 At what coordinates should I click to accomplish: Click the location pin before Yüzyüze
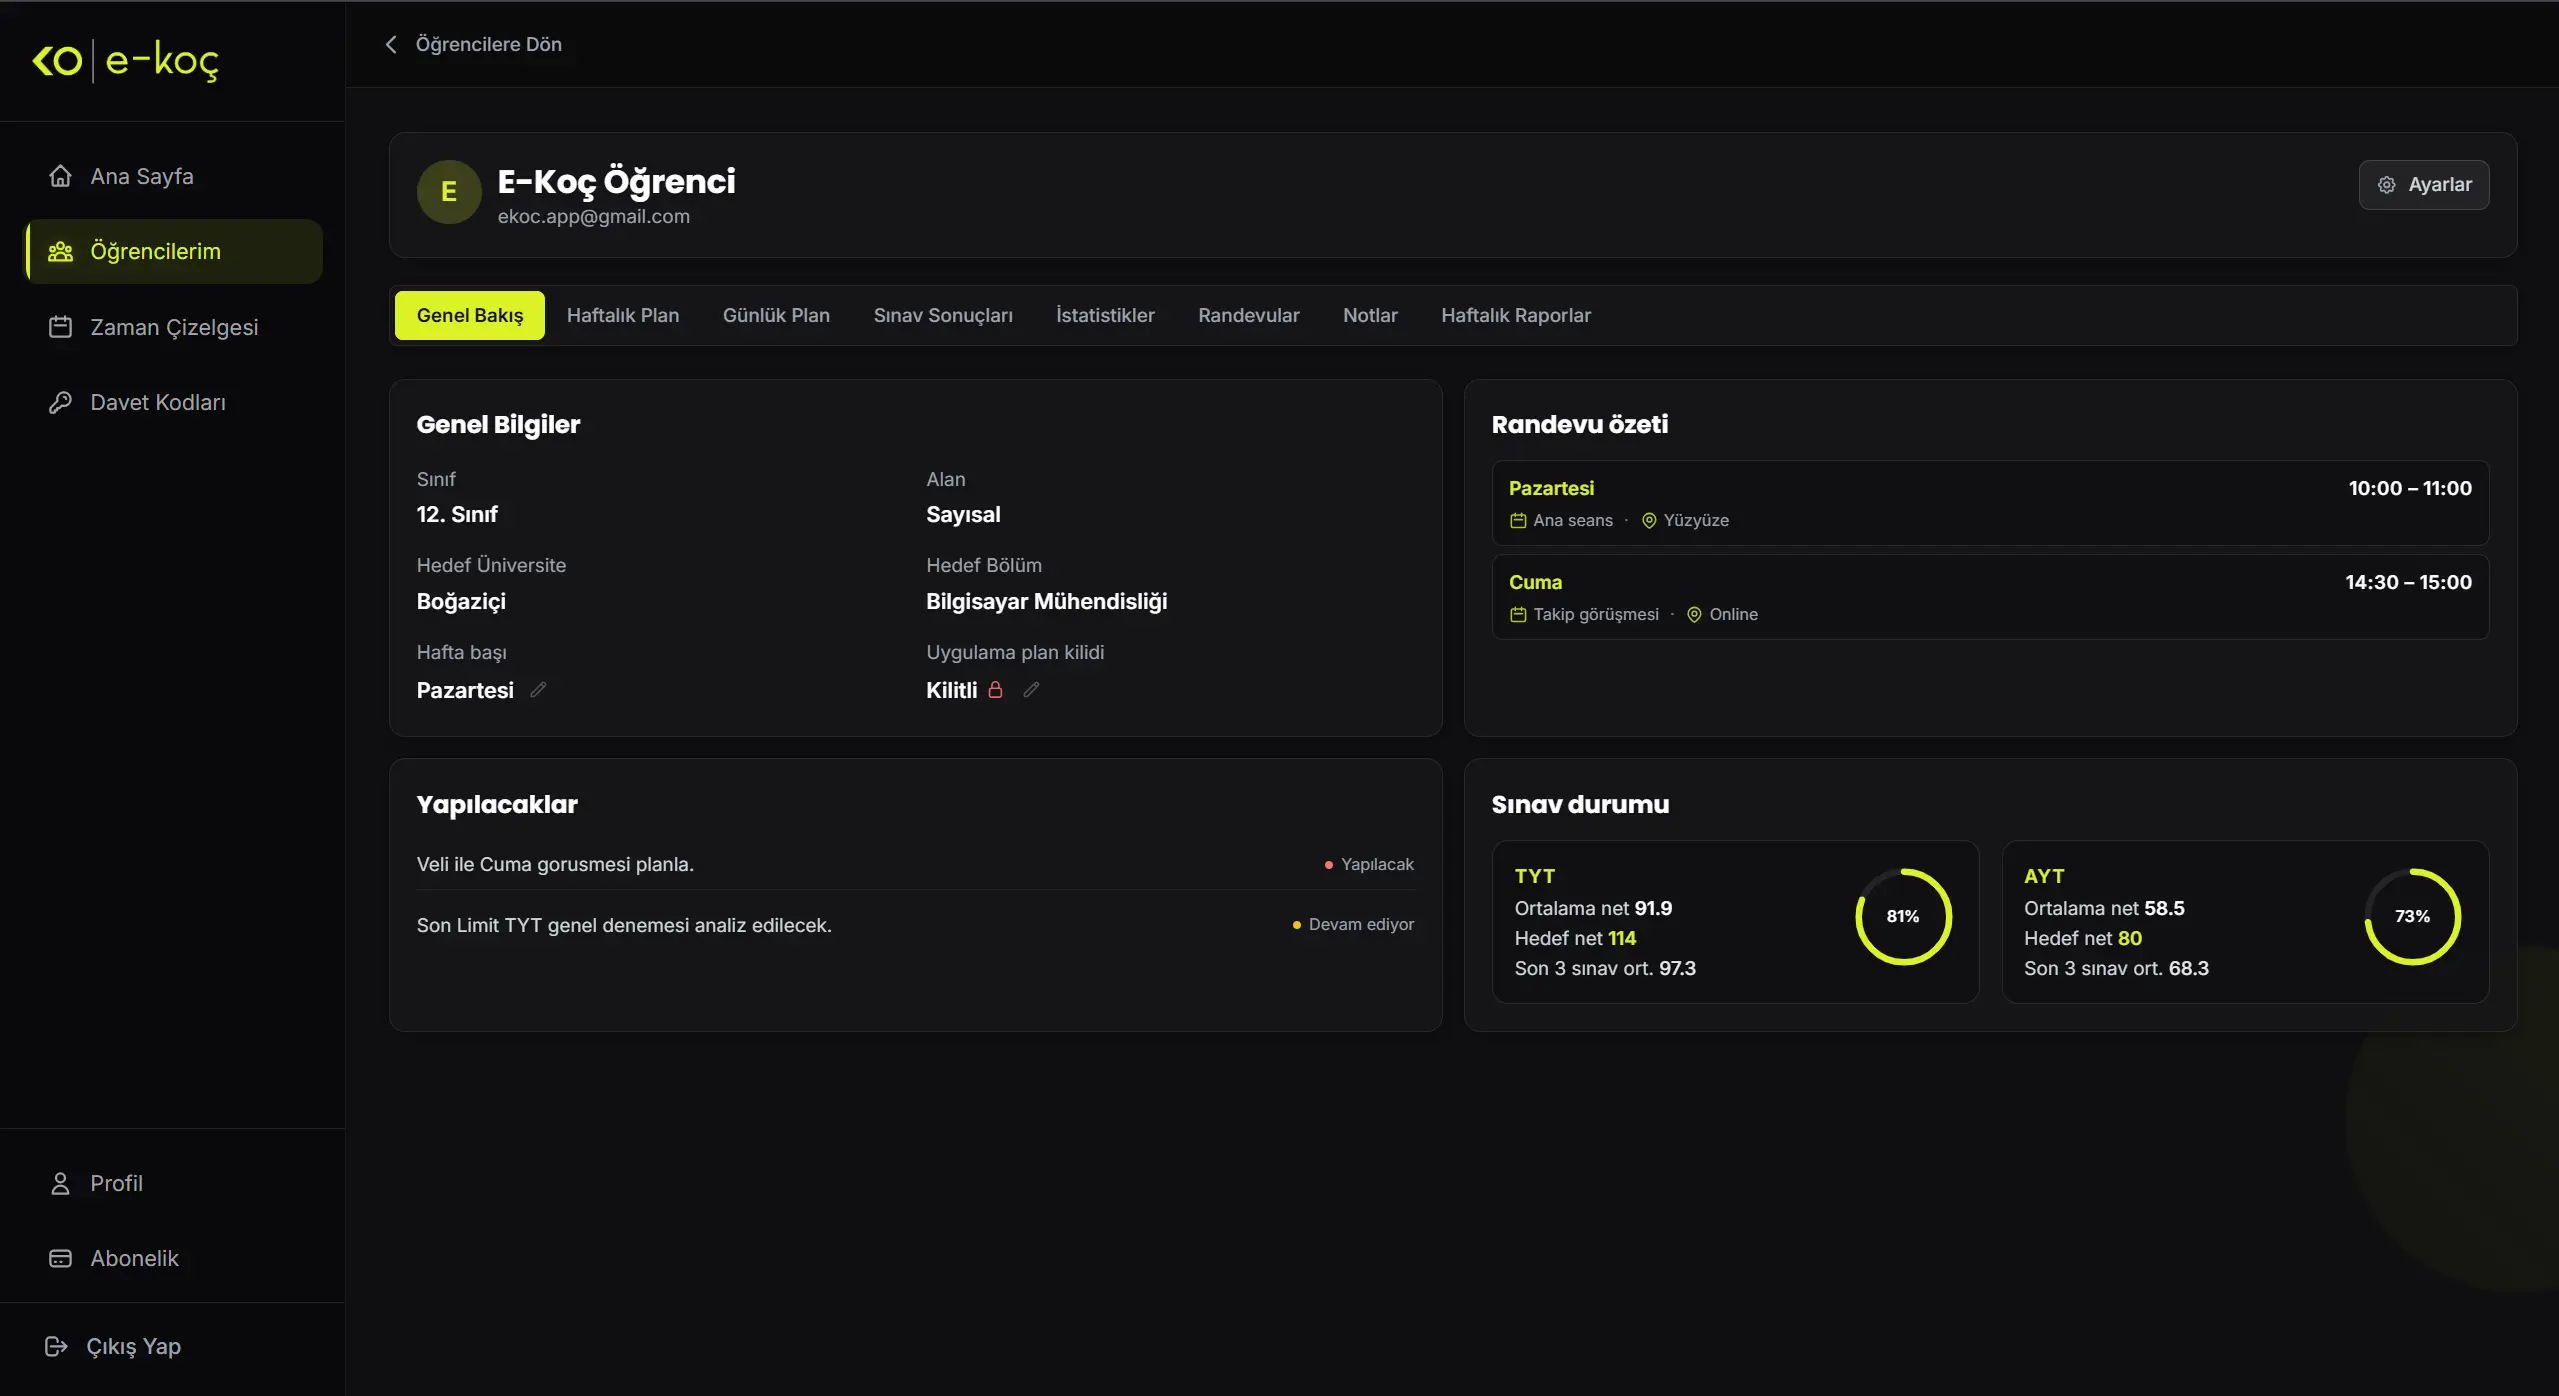click(x=1649, y=520)
